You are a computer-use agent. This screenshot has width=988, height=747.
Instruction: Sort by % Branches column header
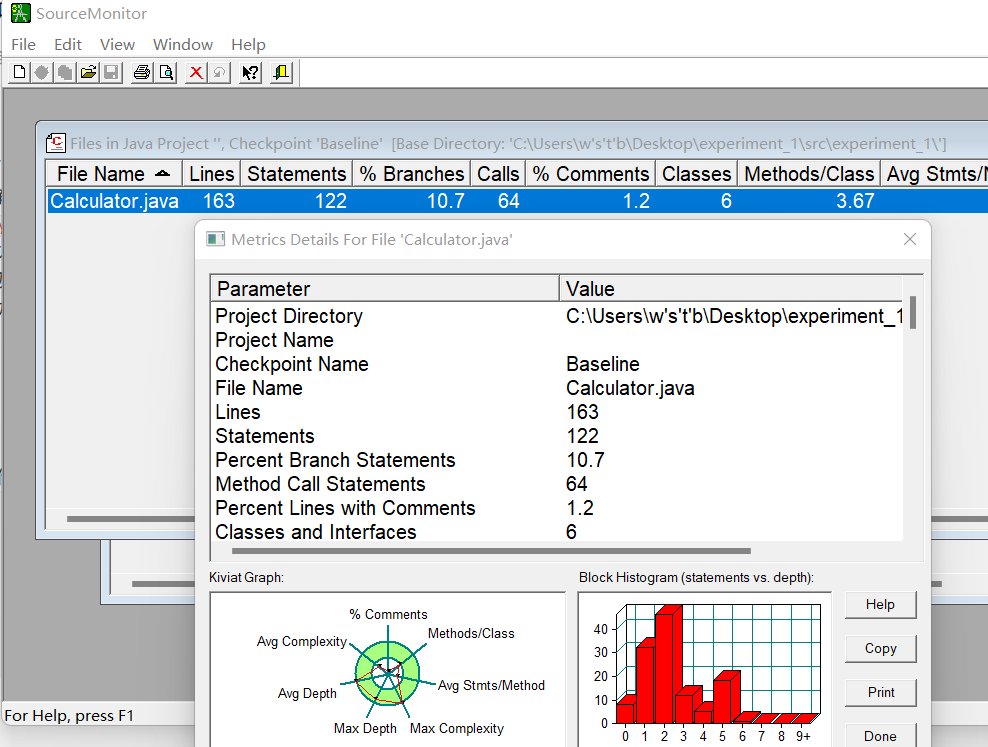click(x=412, y=174)
